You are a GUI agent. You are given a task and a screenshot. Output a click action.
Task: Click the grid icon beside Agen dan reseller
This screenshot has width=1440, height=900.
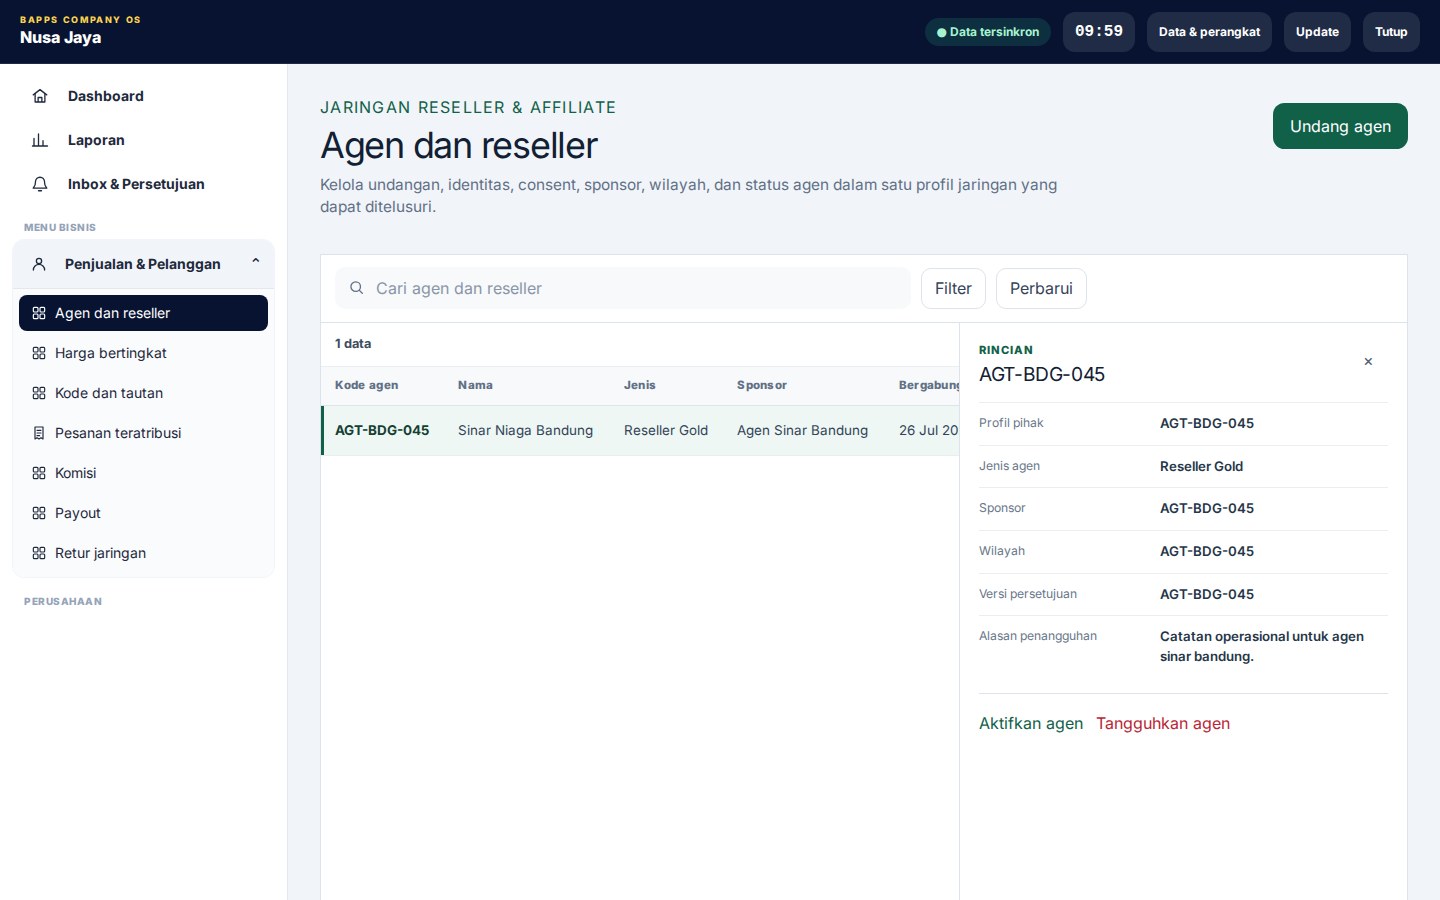(39, 313)
